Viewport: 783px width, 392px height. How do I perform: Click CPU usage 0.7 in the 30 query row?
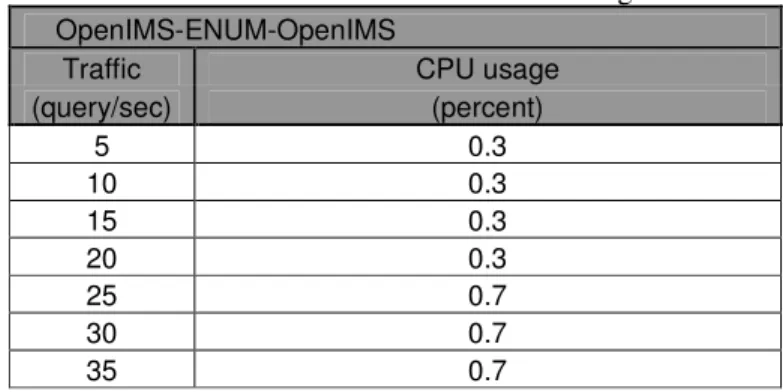pyautogui.click(x=487, y=332)
